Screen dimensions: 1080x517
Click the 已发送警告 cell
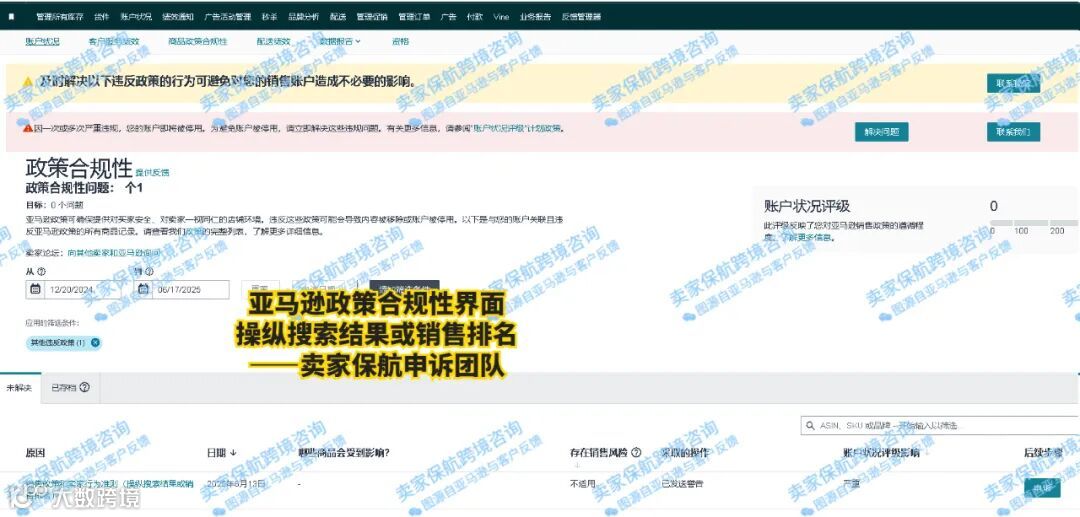pos(681,484)
